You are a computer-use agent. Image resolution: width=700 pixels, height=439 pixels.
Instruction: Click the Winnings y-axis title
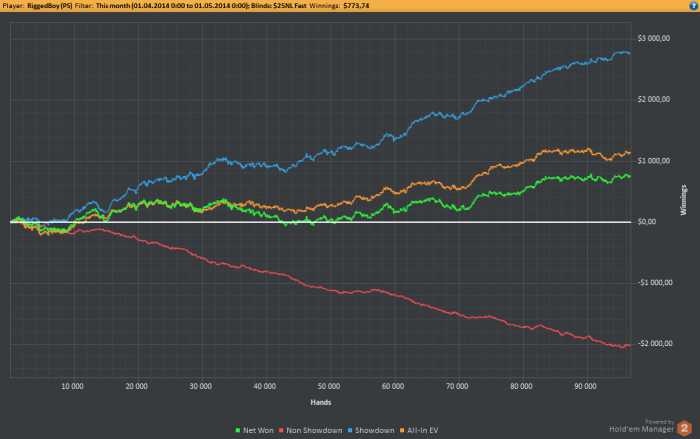[683, 200]
